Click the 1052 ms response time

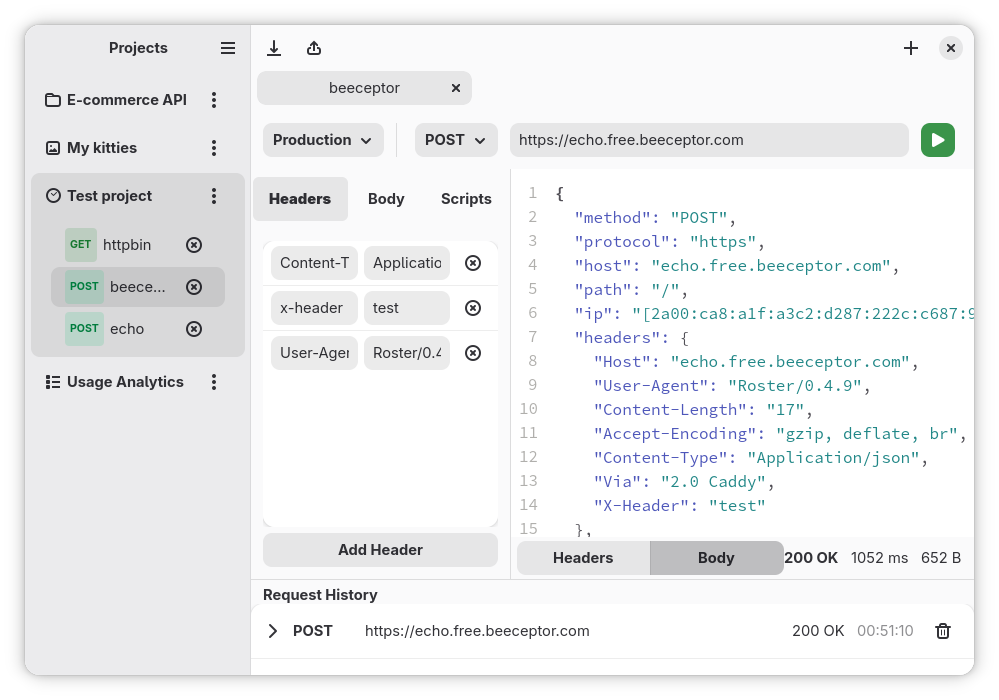pyautogui.click(x=879, y=559)
